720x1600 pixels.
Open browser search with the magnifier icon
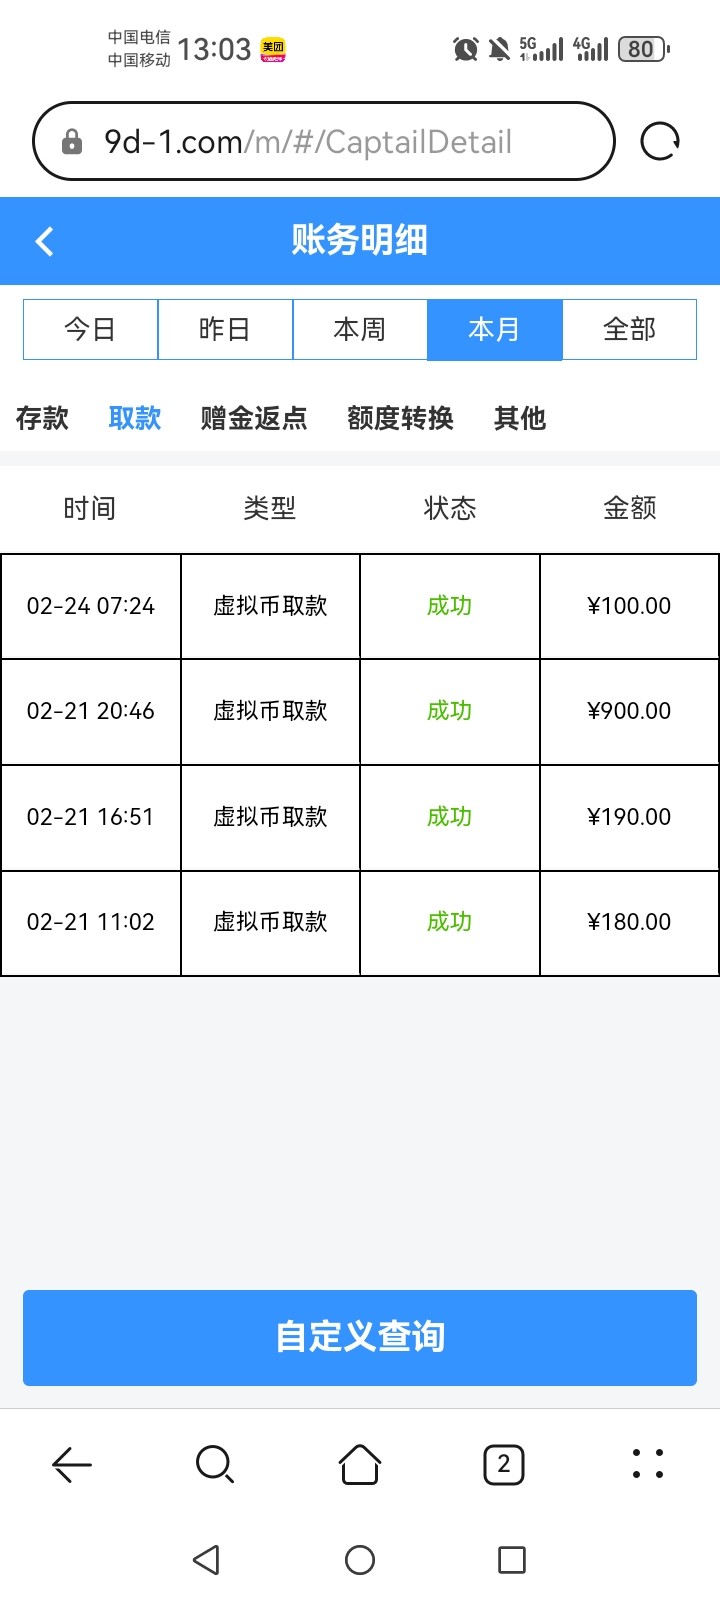click(215, 1465)
